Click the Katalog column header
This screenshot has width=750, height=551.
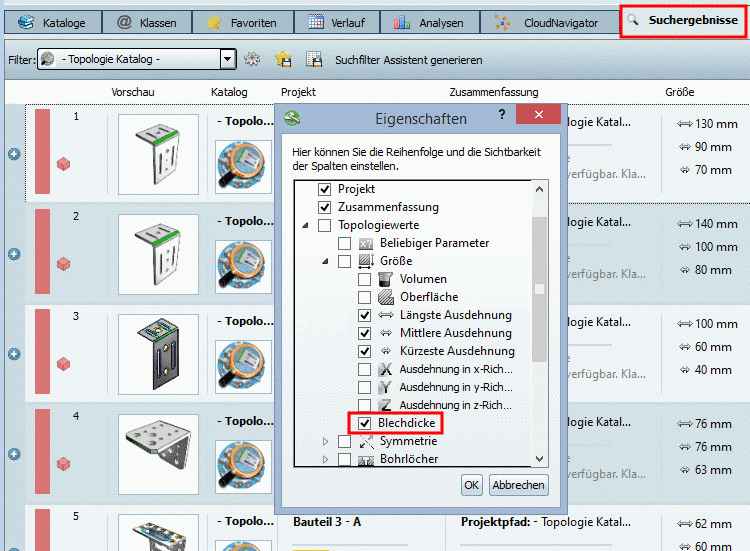pyautogui.click(x=229, y=92)
